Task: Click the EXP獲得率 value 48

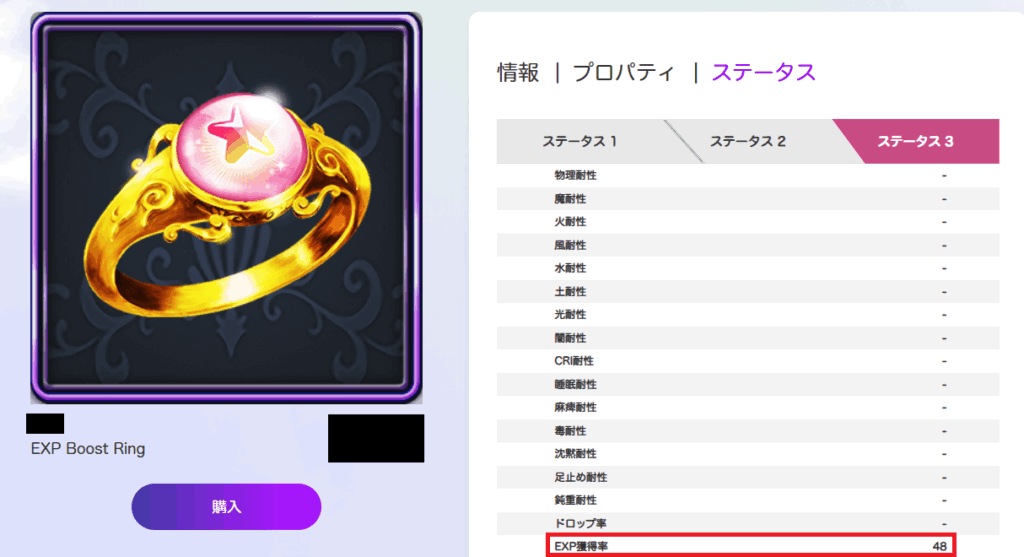Action: click(939, 547)
